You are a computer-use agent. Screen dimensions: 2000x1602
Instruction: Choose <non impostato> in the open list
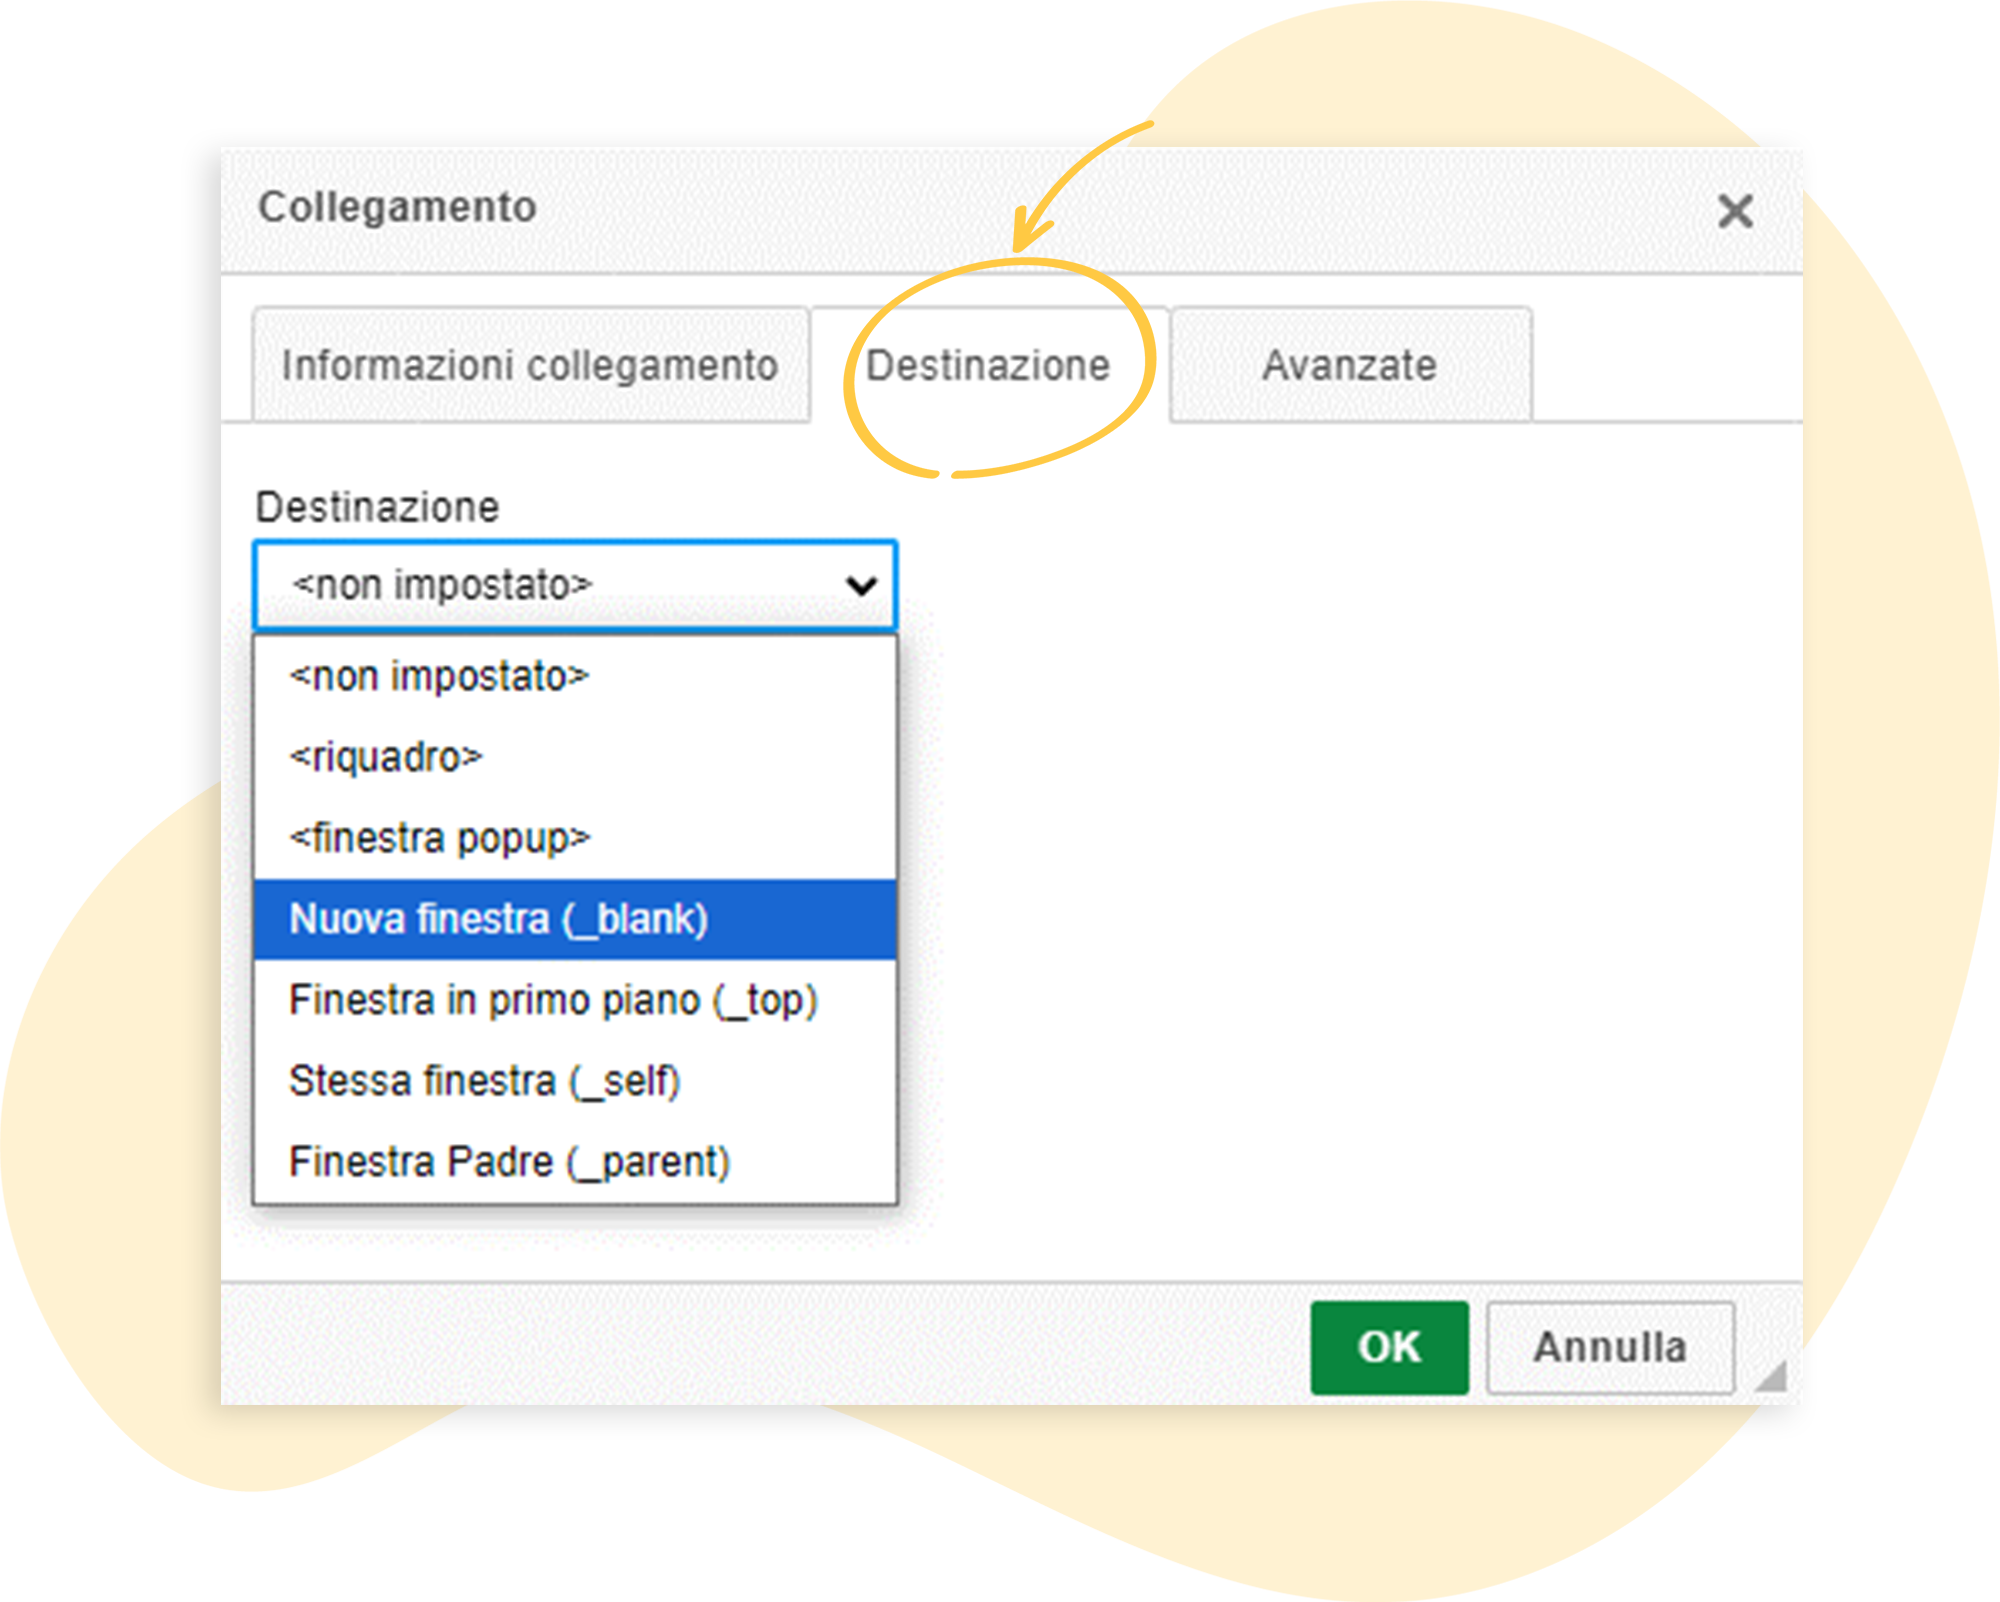click(440, 677)
